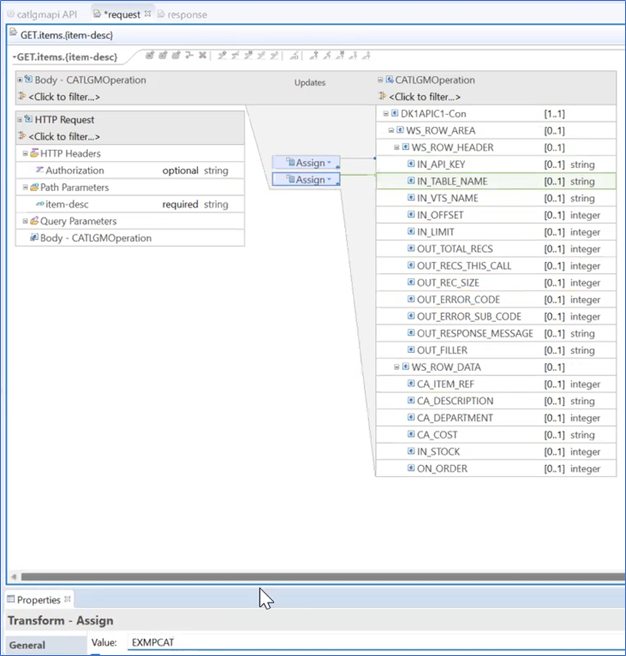Screen dimensions: 626x656
Task: Click the element icon beside OUT_RESPONSE_MESSAGE
Action: coord(411,333)
